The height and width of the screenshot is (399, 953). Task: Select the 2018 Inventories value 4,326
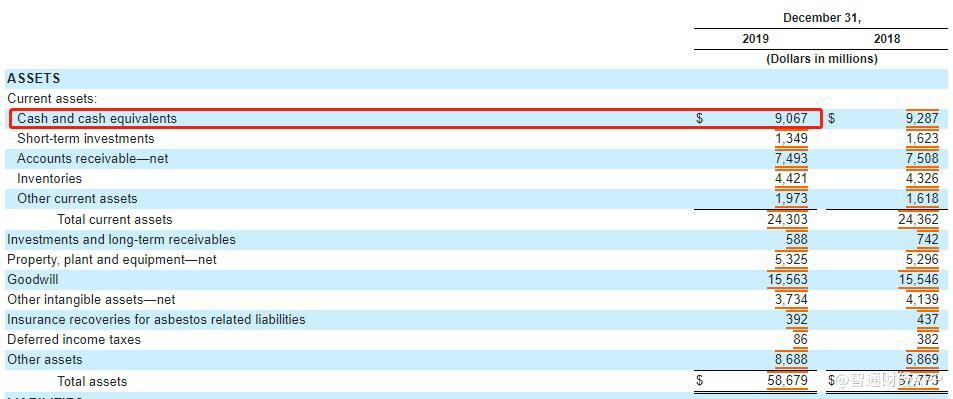click(922, 179)
